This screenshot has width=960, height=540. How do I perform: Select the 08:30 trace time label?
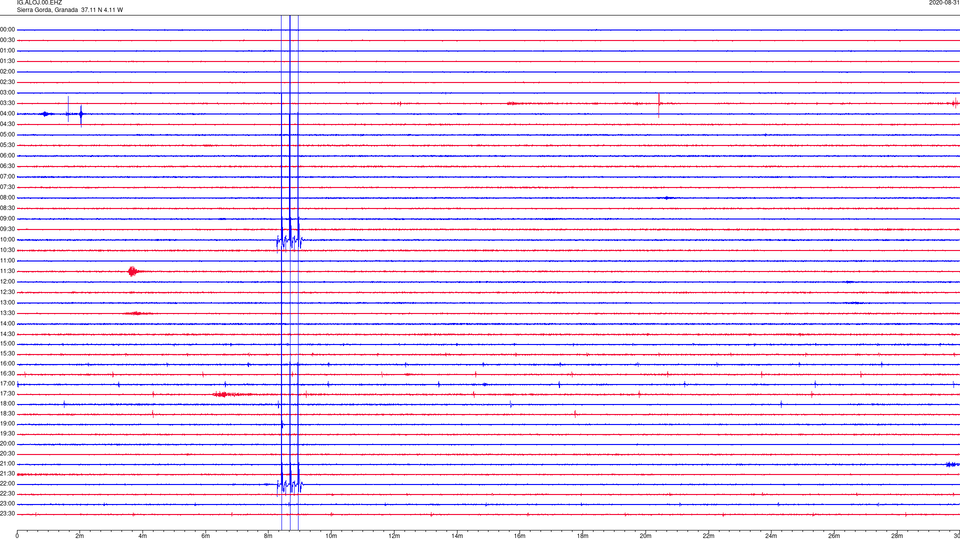pyautogui.click(x=7, y=208)
